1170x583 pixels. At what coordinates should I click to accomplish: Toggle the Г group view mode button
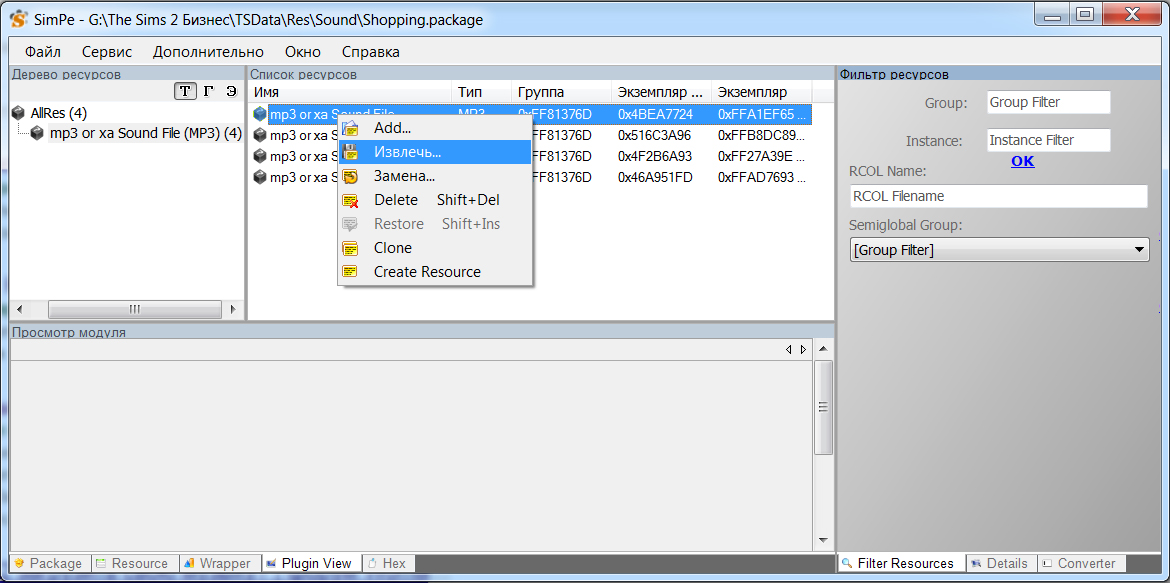point(208,91)
